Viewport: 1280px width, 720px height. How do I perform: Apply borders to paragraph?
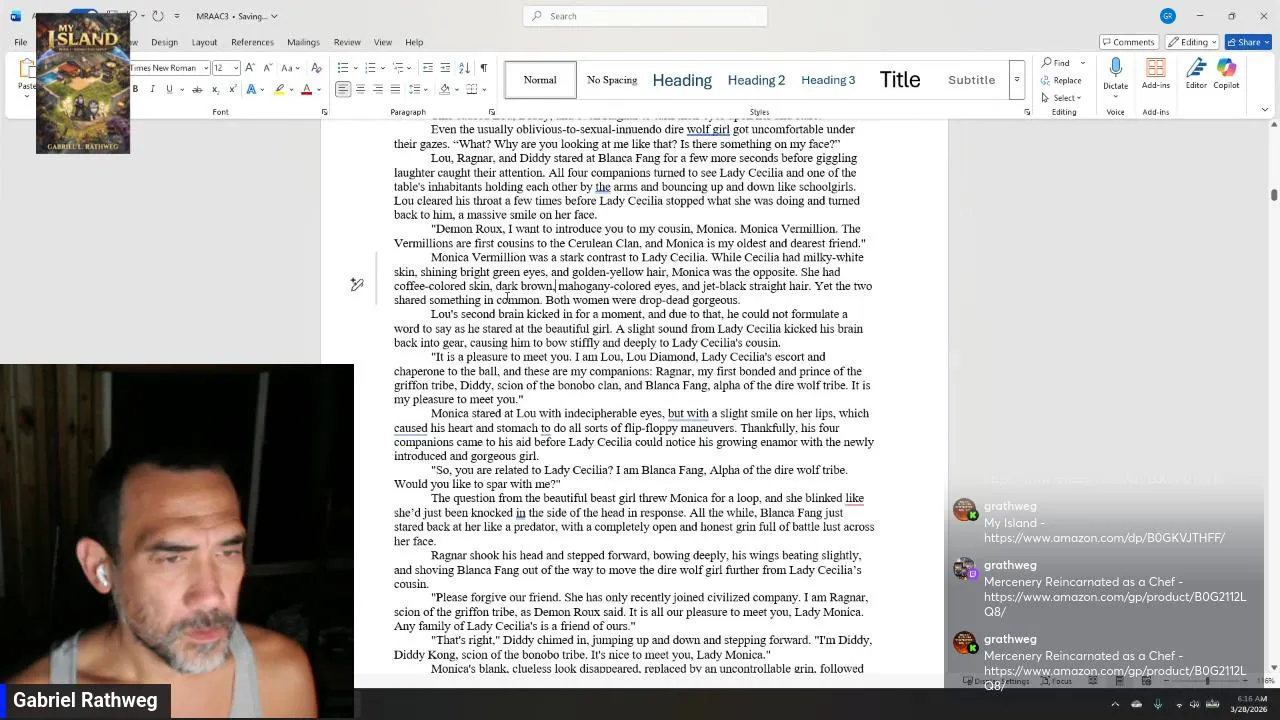[471, 89]
